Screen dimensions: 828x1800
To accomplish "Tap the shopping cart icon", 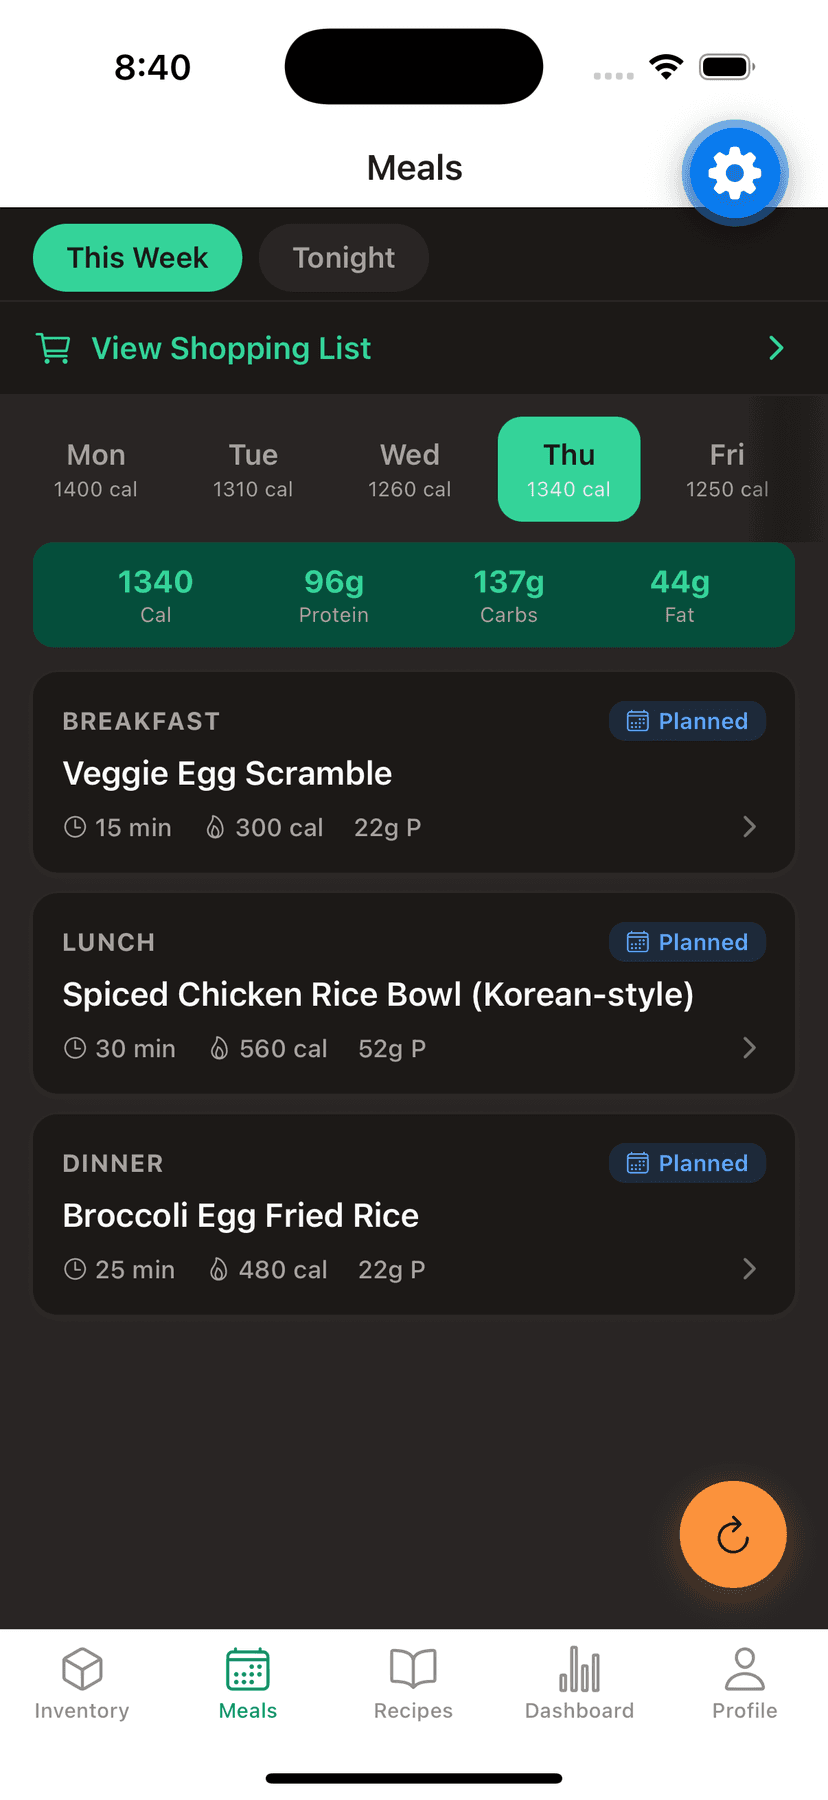I will click(x=53, y=348).
